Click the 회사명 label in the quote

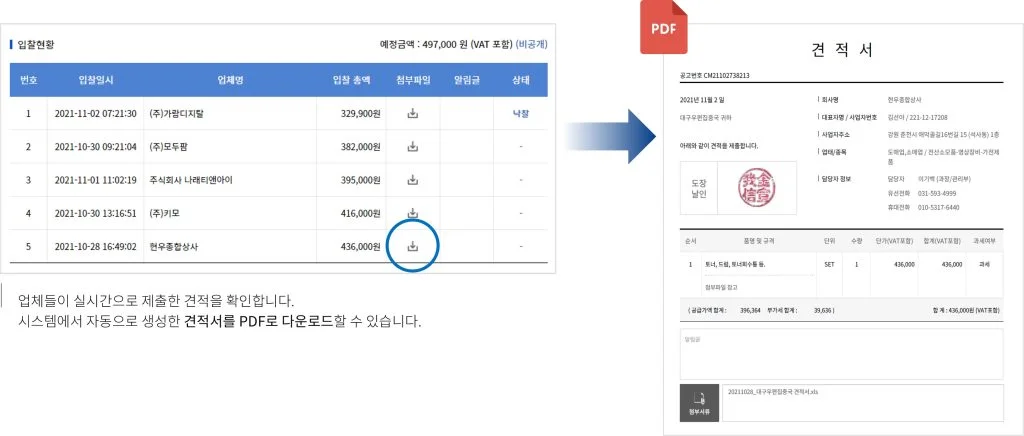(832, 100)
